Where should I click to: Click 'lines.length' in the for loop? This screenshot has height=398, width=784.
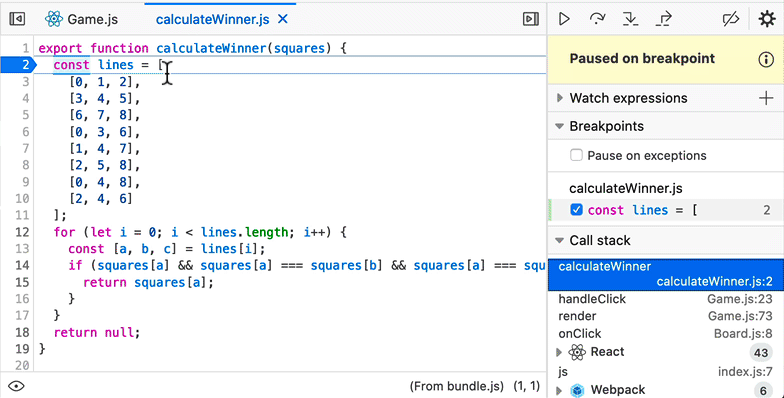tap(244, 232)
